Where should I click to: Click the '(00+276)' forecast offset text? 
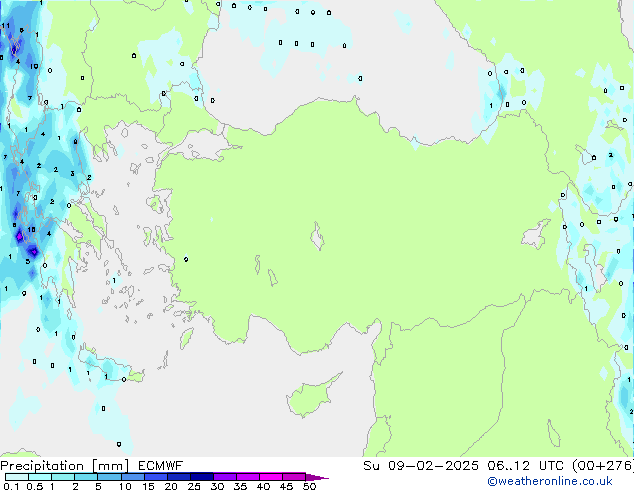pyautogui.click(x=603, y=466)
